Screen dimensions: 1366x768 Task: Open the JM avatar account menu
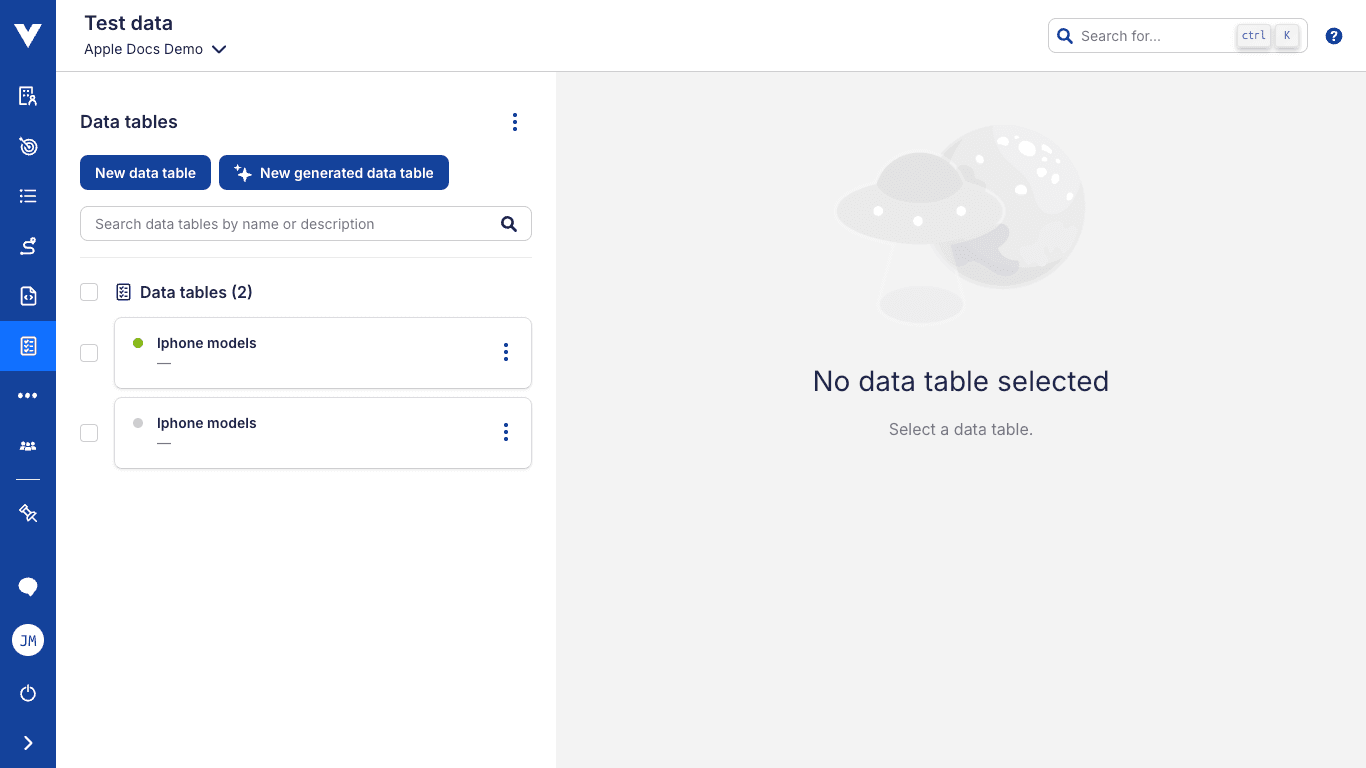coord(27,640)
